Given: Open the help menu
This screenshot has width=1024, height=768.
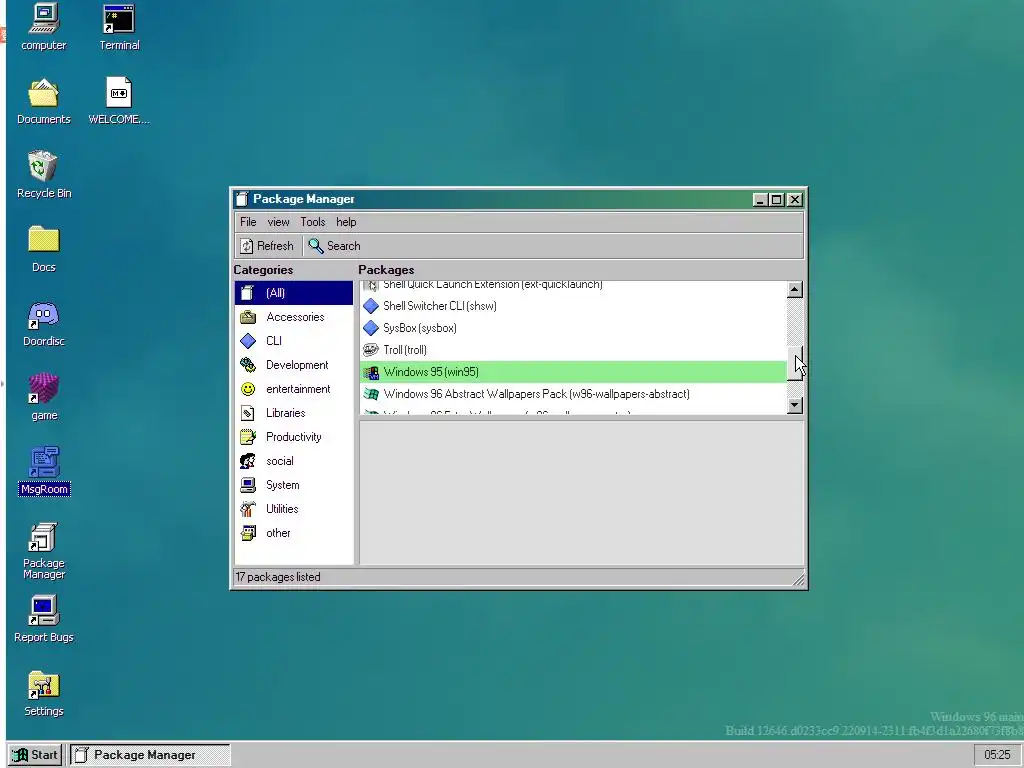Looking at the screenshot, I should tap(346, 222).
